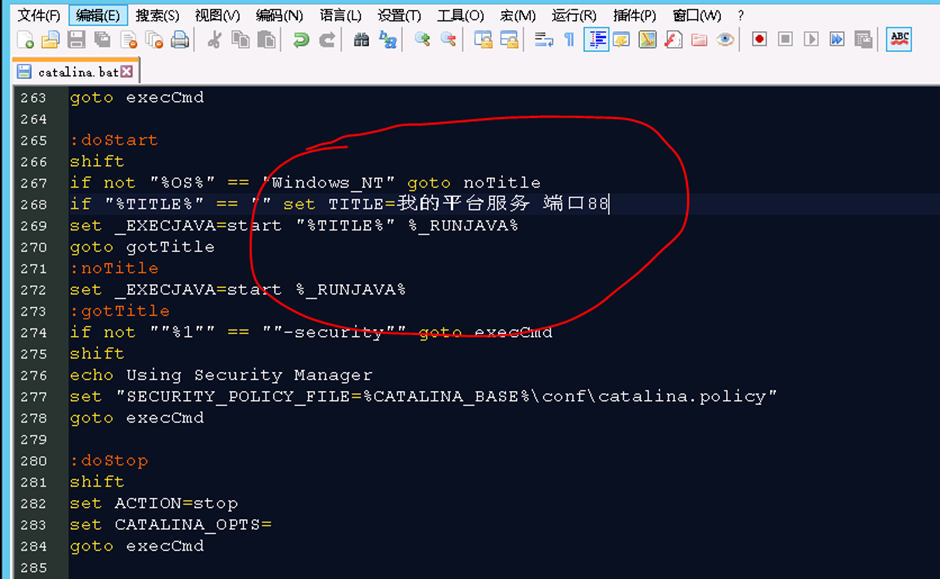
Task: Toggle the indent guide icon
Action: click(x=596, y=40)
